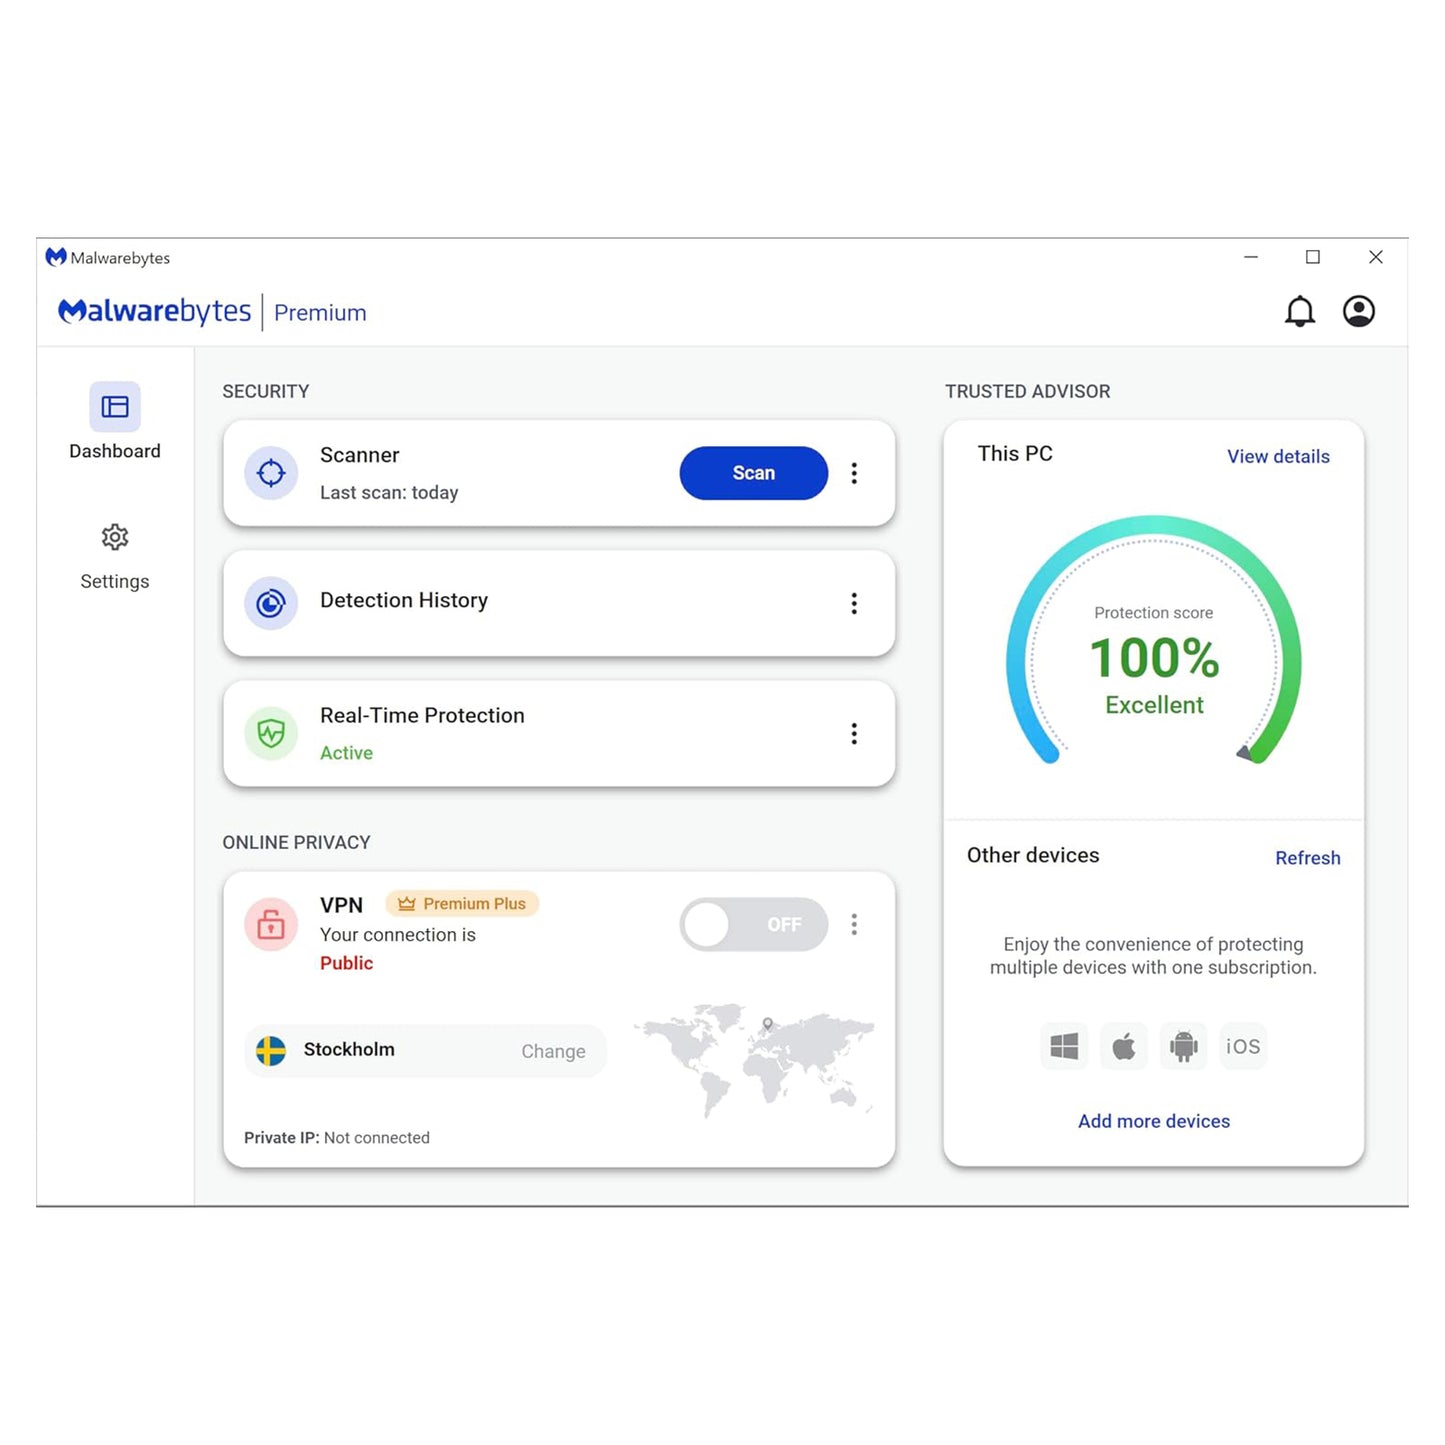Open the notification bell icon
Image resolution: width=1445 pixels, height=1445 pixels.
1300,311
